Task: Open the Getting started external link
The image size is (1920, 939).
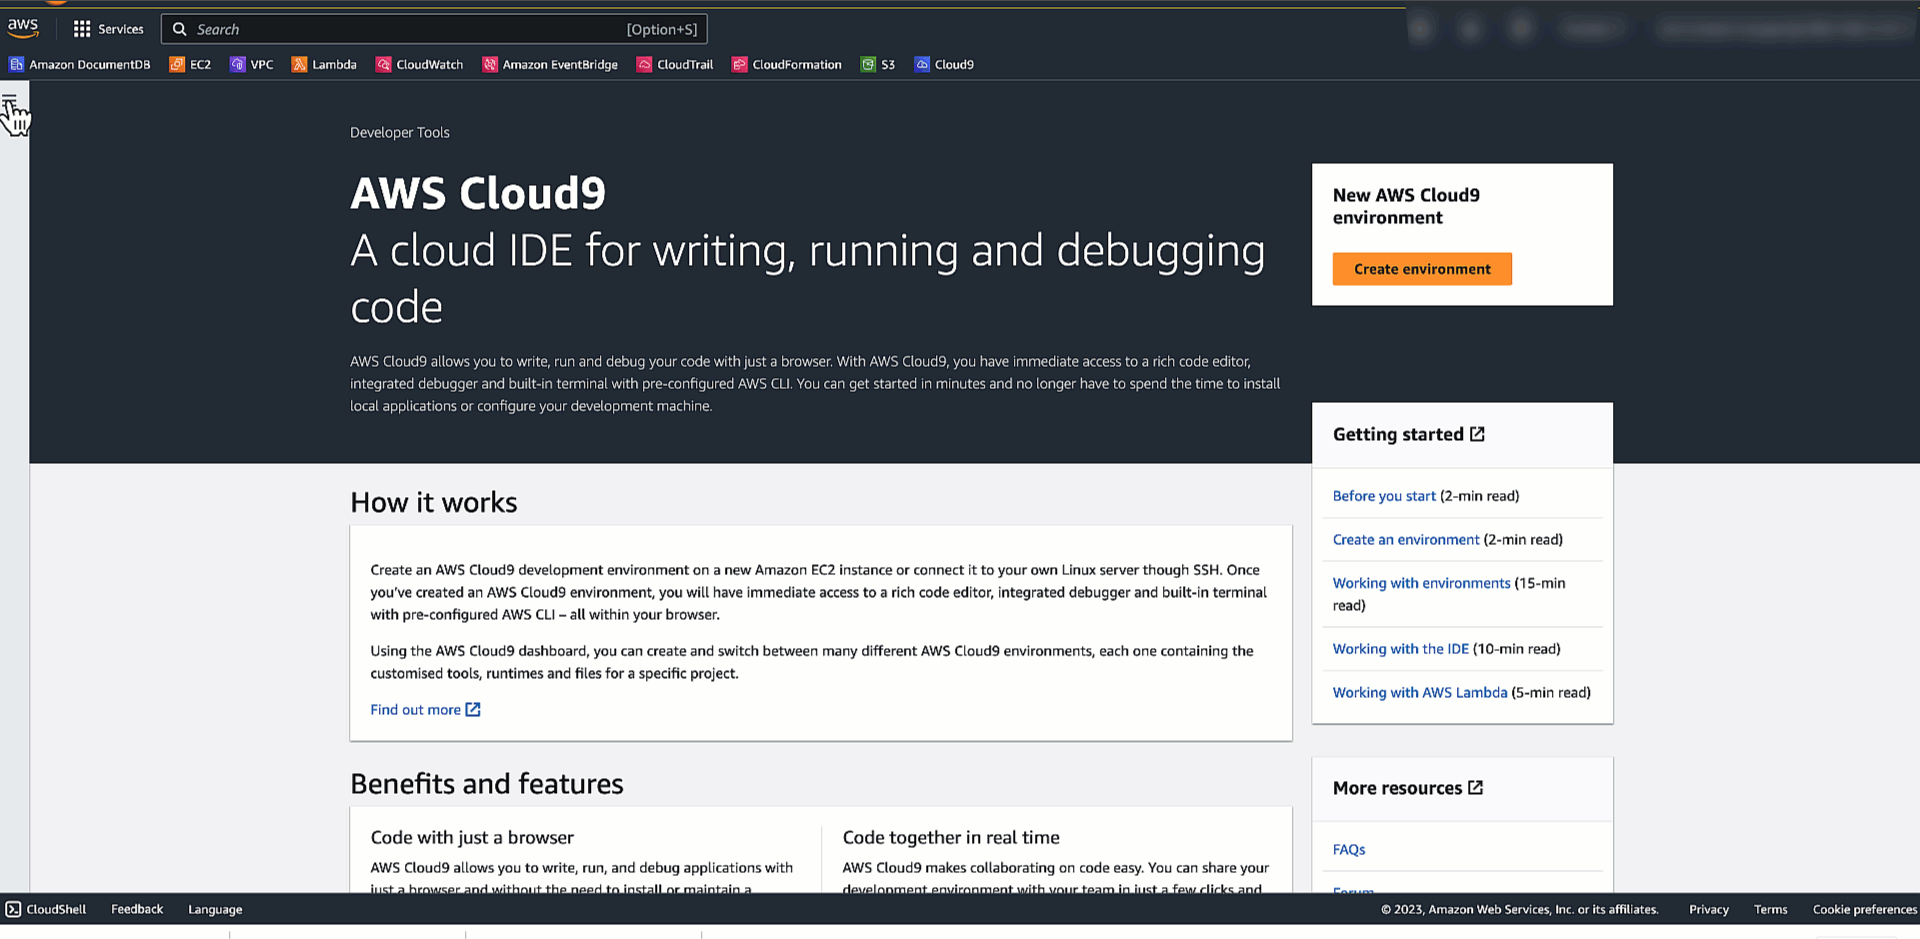Action: (x=1409, y=434)
